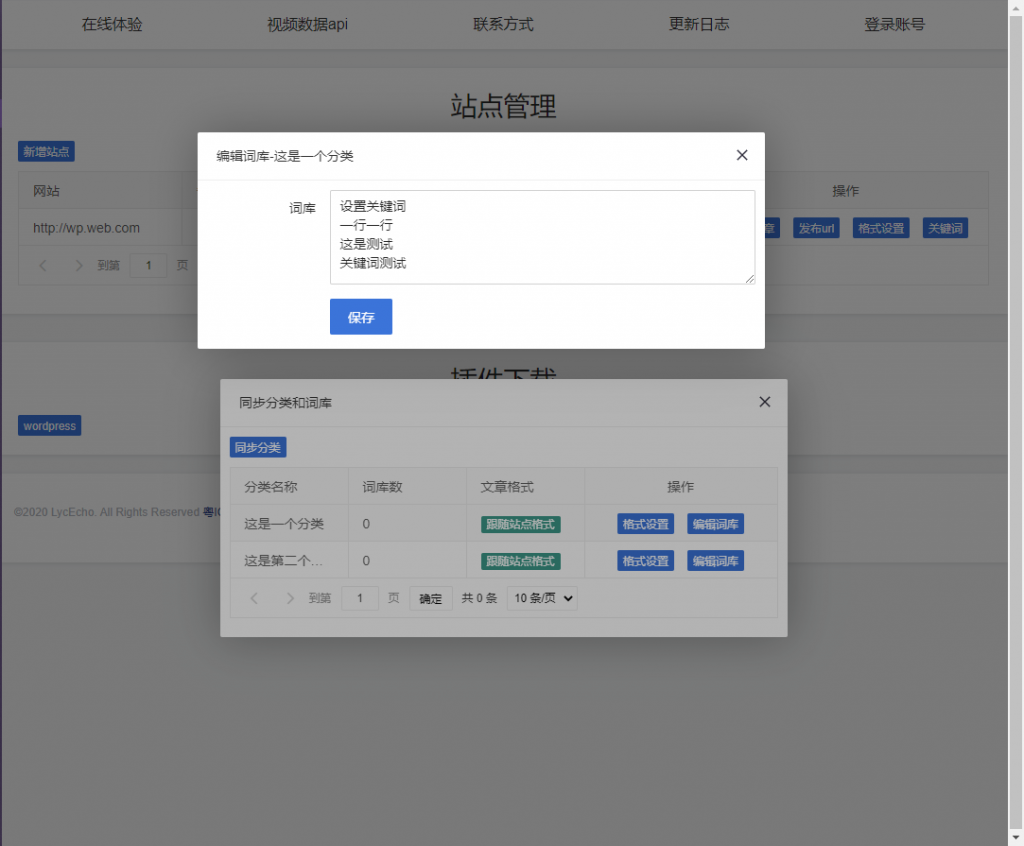This screenshot has width=1024, height=846.
Task: Click the 同步分类 button
Action: tap(258, 447)
